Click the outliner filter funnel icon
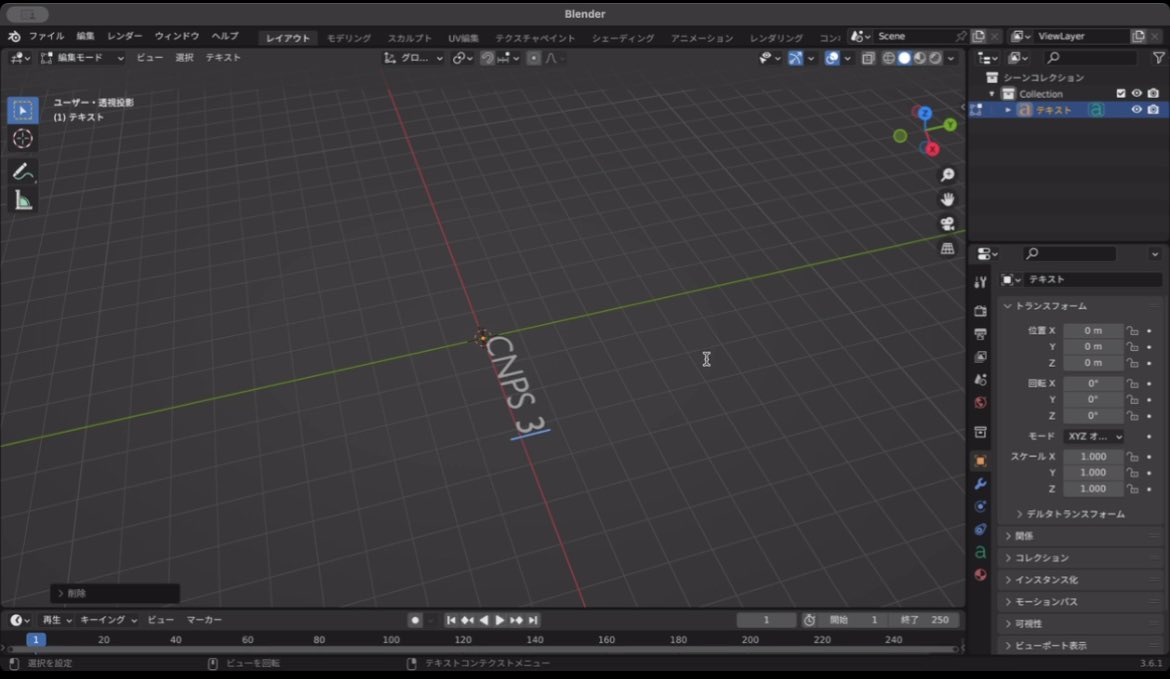 1158,57
